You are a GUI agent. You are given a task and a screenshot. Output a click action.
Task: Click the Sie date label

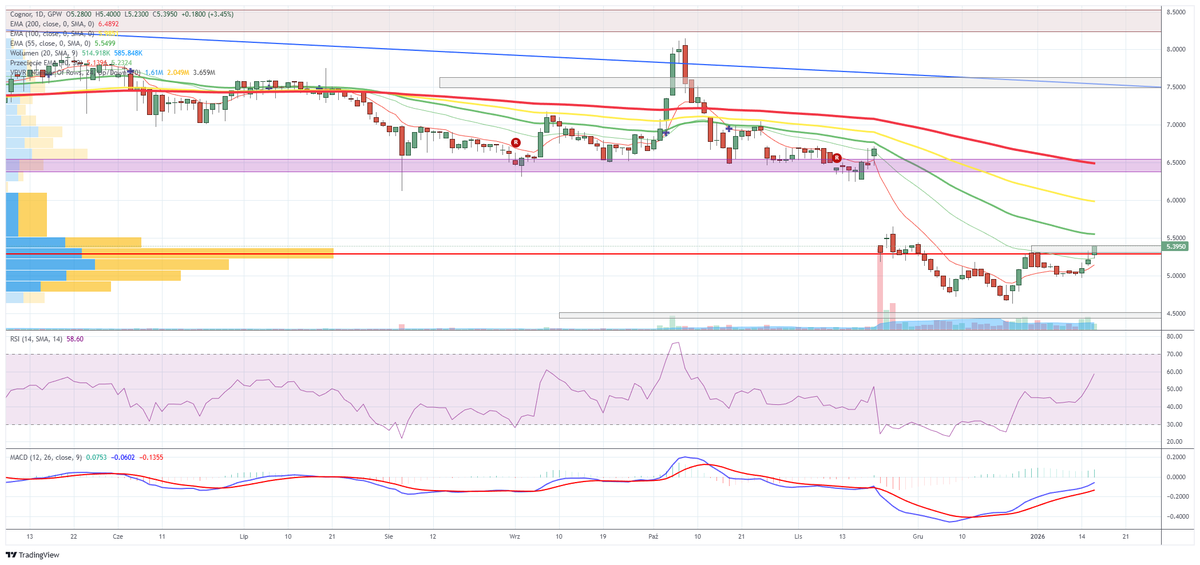click(388, 536)
